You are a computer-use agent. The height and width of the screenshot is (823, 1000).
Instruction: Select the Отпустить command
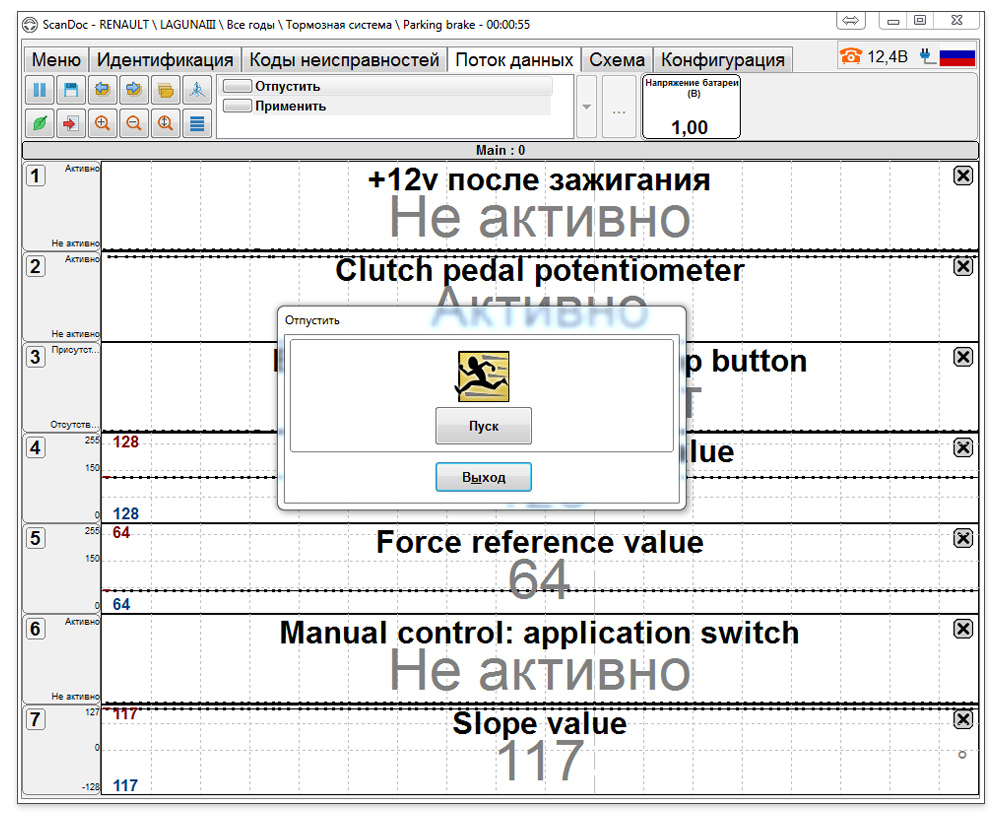click(386, 86)
